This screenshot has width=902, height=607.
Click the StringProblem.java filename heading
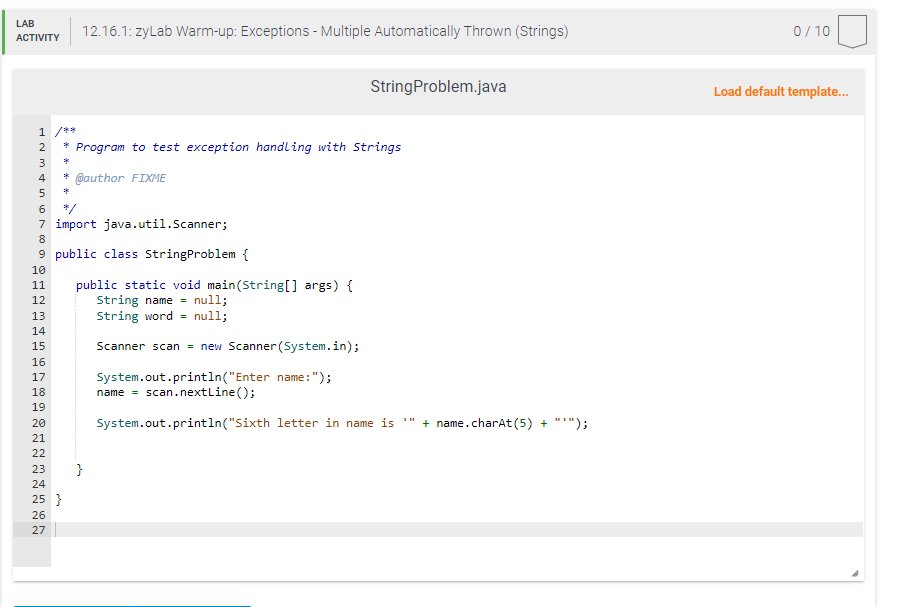(x=437, y=87)
